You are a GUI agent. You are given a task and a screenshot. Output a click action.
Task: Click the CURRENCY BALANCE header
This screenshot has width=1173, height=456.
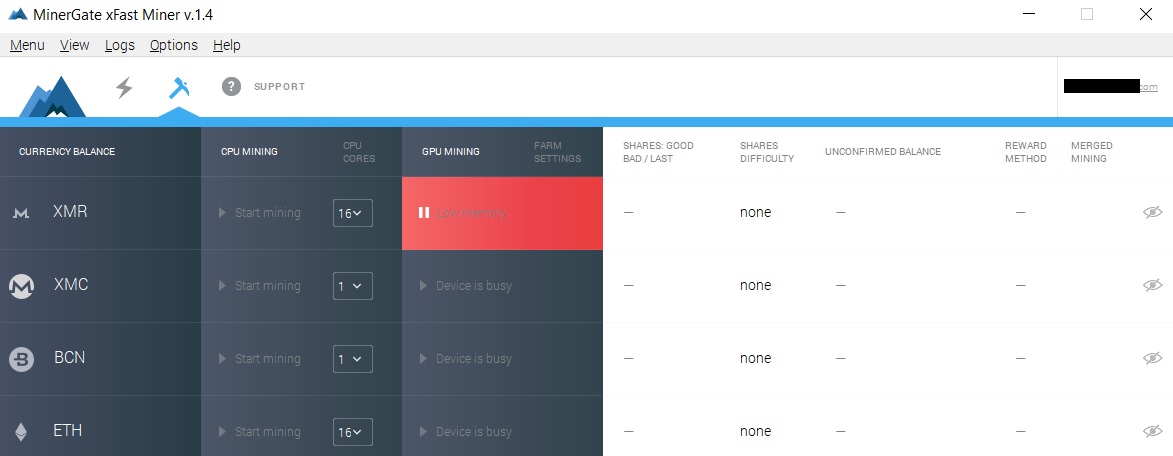[67, 152]
